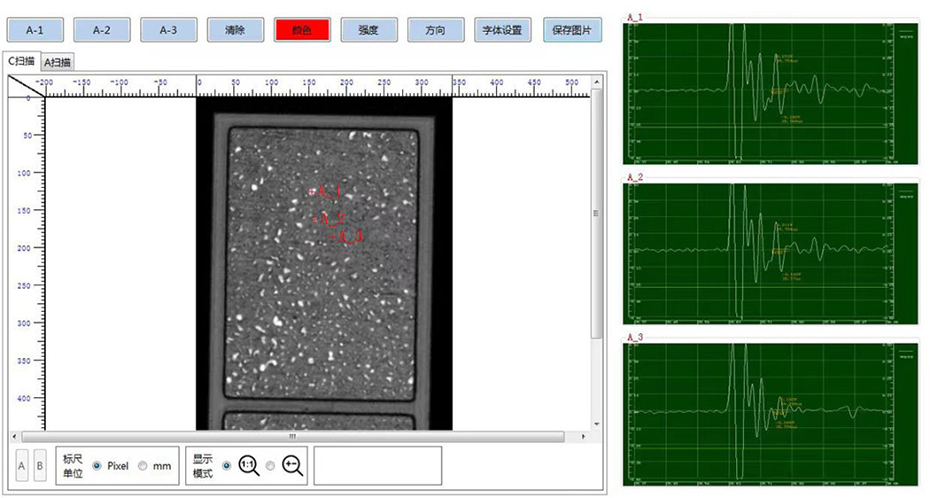Click the 1:1 magnifier display mode icon
The image size is (930, 498).
(x=248, y=465)
